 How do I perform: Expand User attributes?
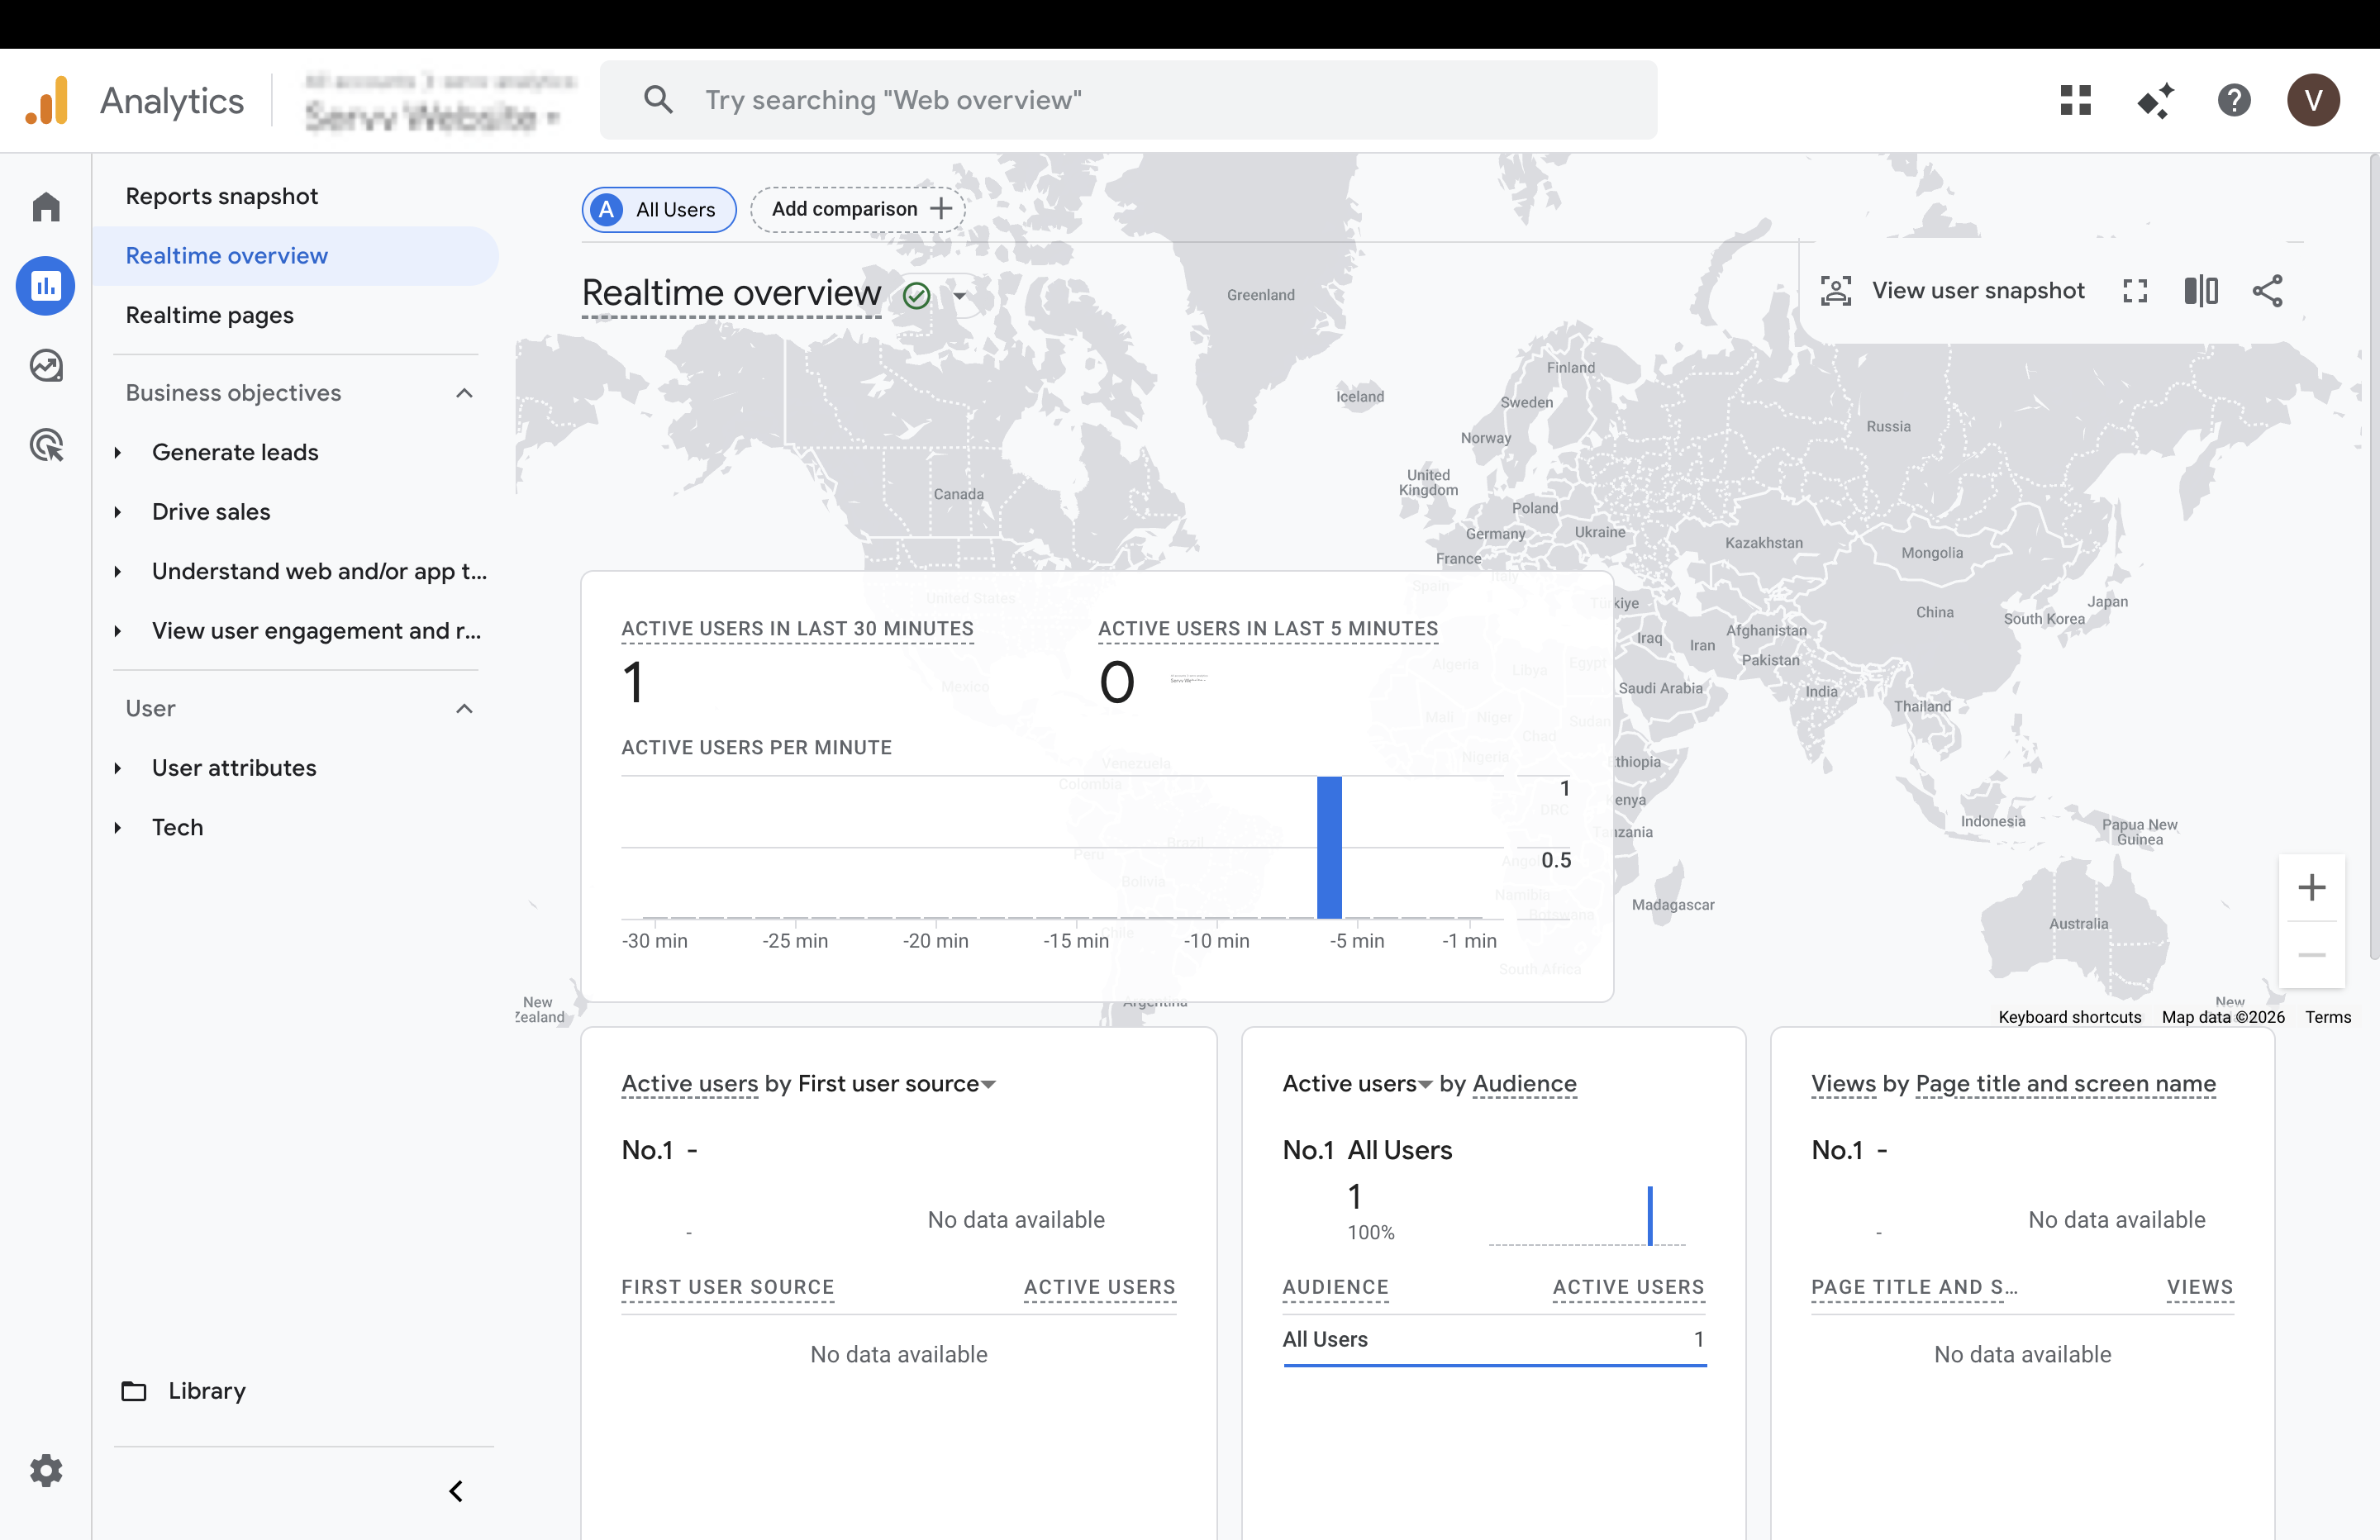coord(118,768)
